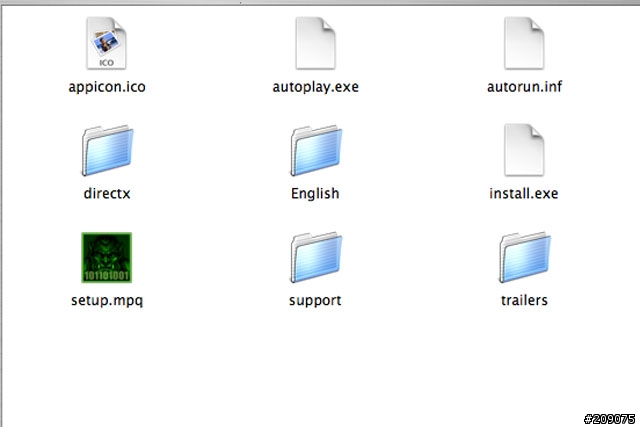The width and height of the screenshot is (640, 427).
Task: Click the 'autoplay.exe' file name label
Action: [x=316, y=87]
